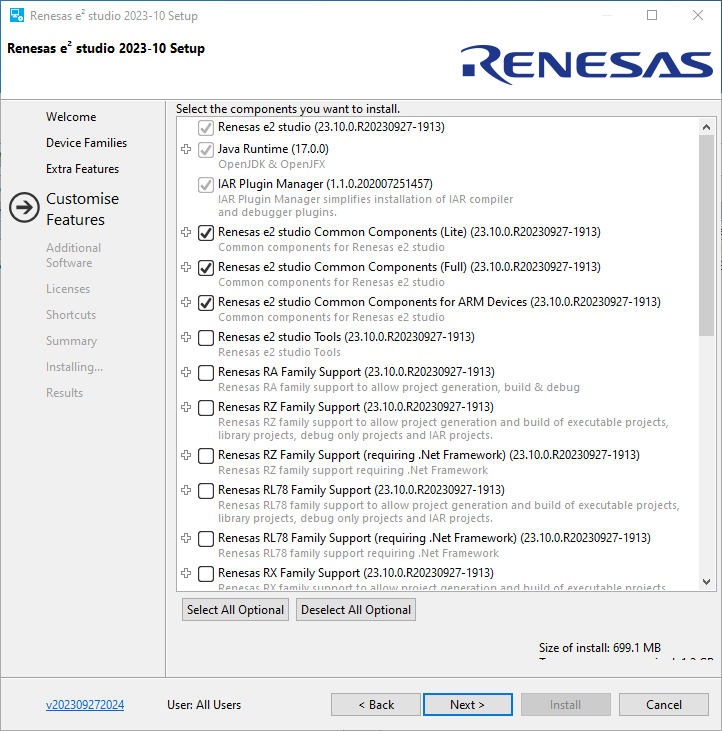Click the Next button

[467, 705]
